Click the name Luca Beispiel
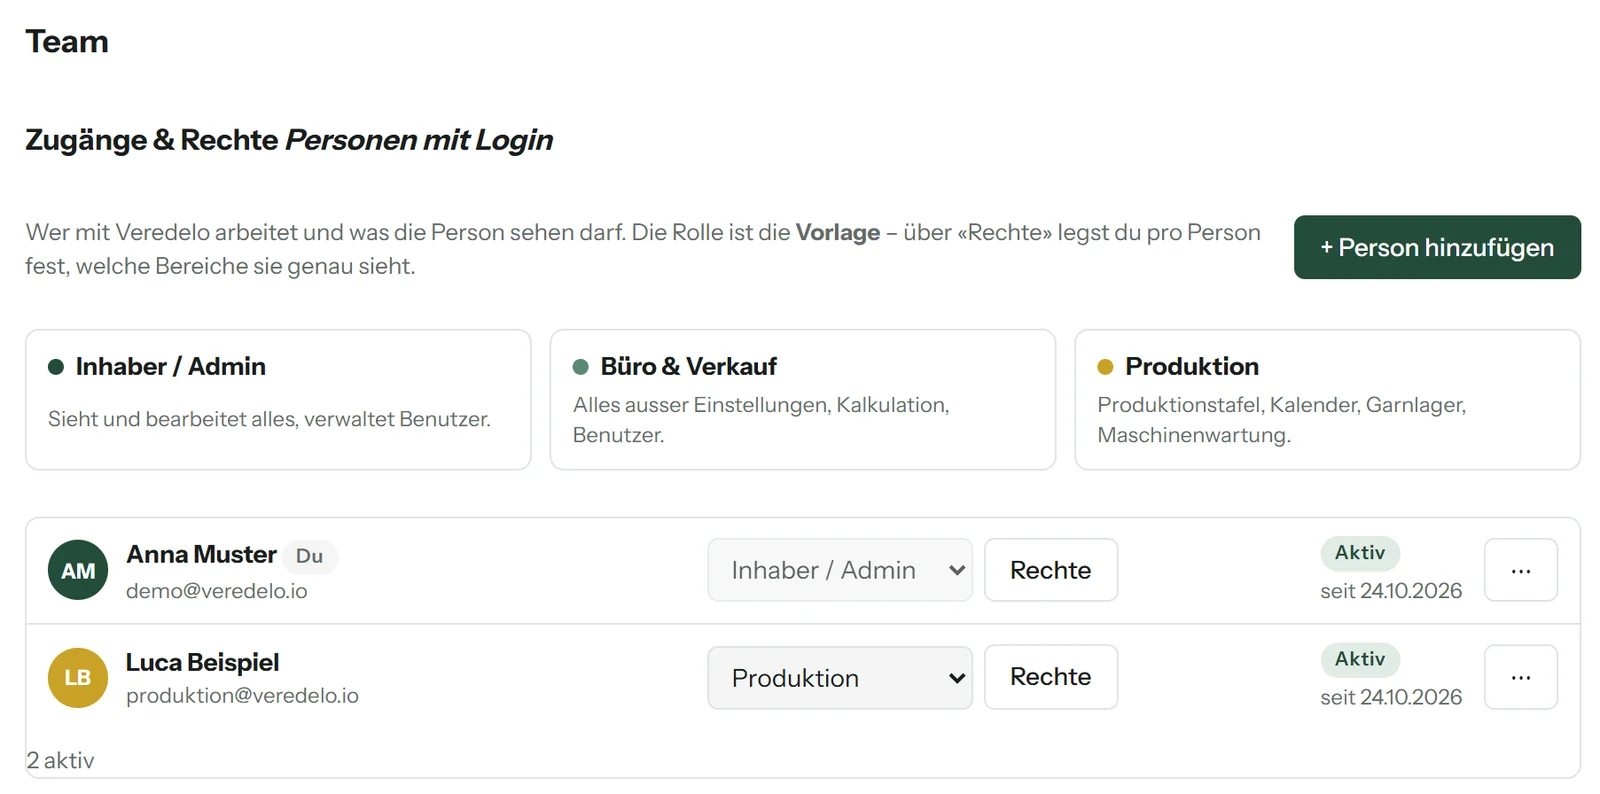Screen dimensions: 1600x794 click(x=203, y=662)
